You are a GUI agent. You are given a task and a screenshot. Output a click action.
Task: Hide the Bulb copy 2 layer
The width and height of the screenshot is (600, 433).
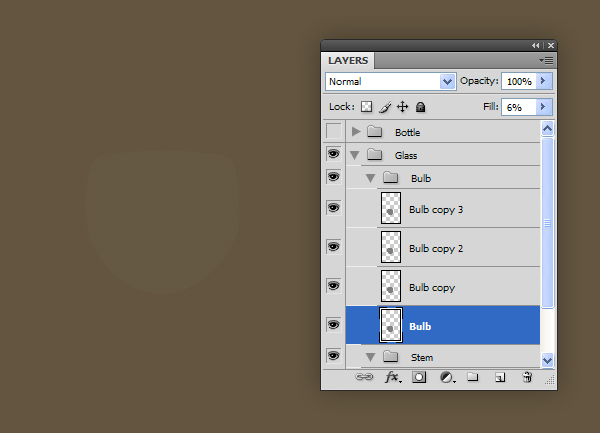pyautogui.click(x=334, y=247)
